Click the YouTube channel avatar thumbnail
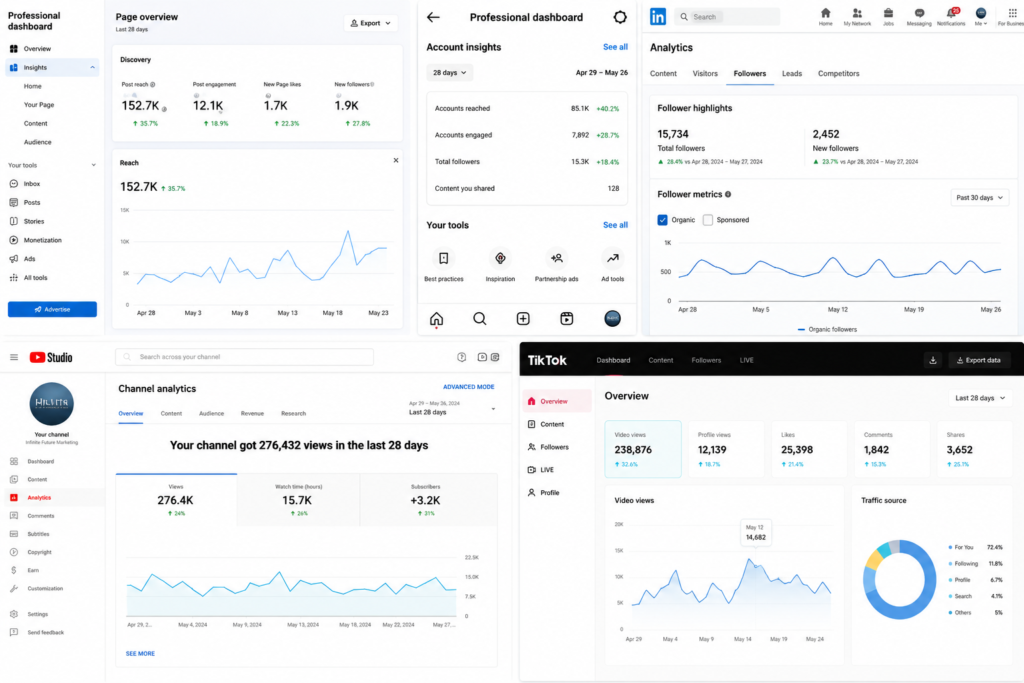 52,404
